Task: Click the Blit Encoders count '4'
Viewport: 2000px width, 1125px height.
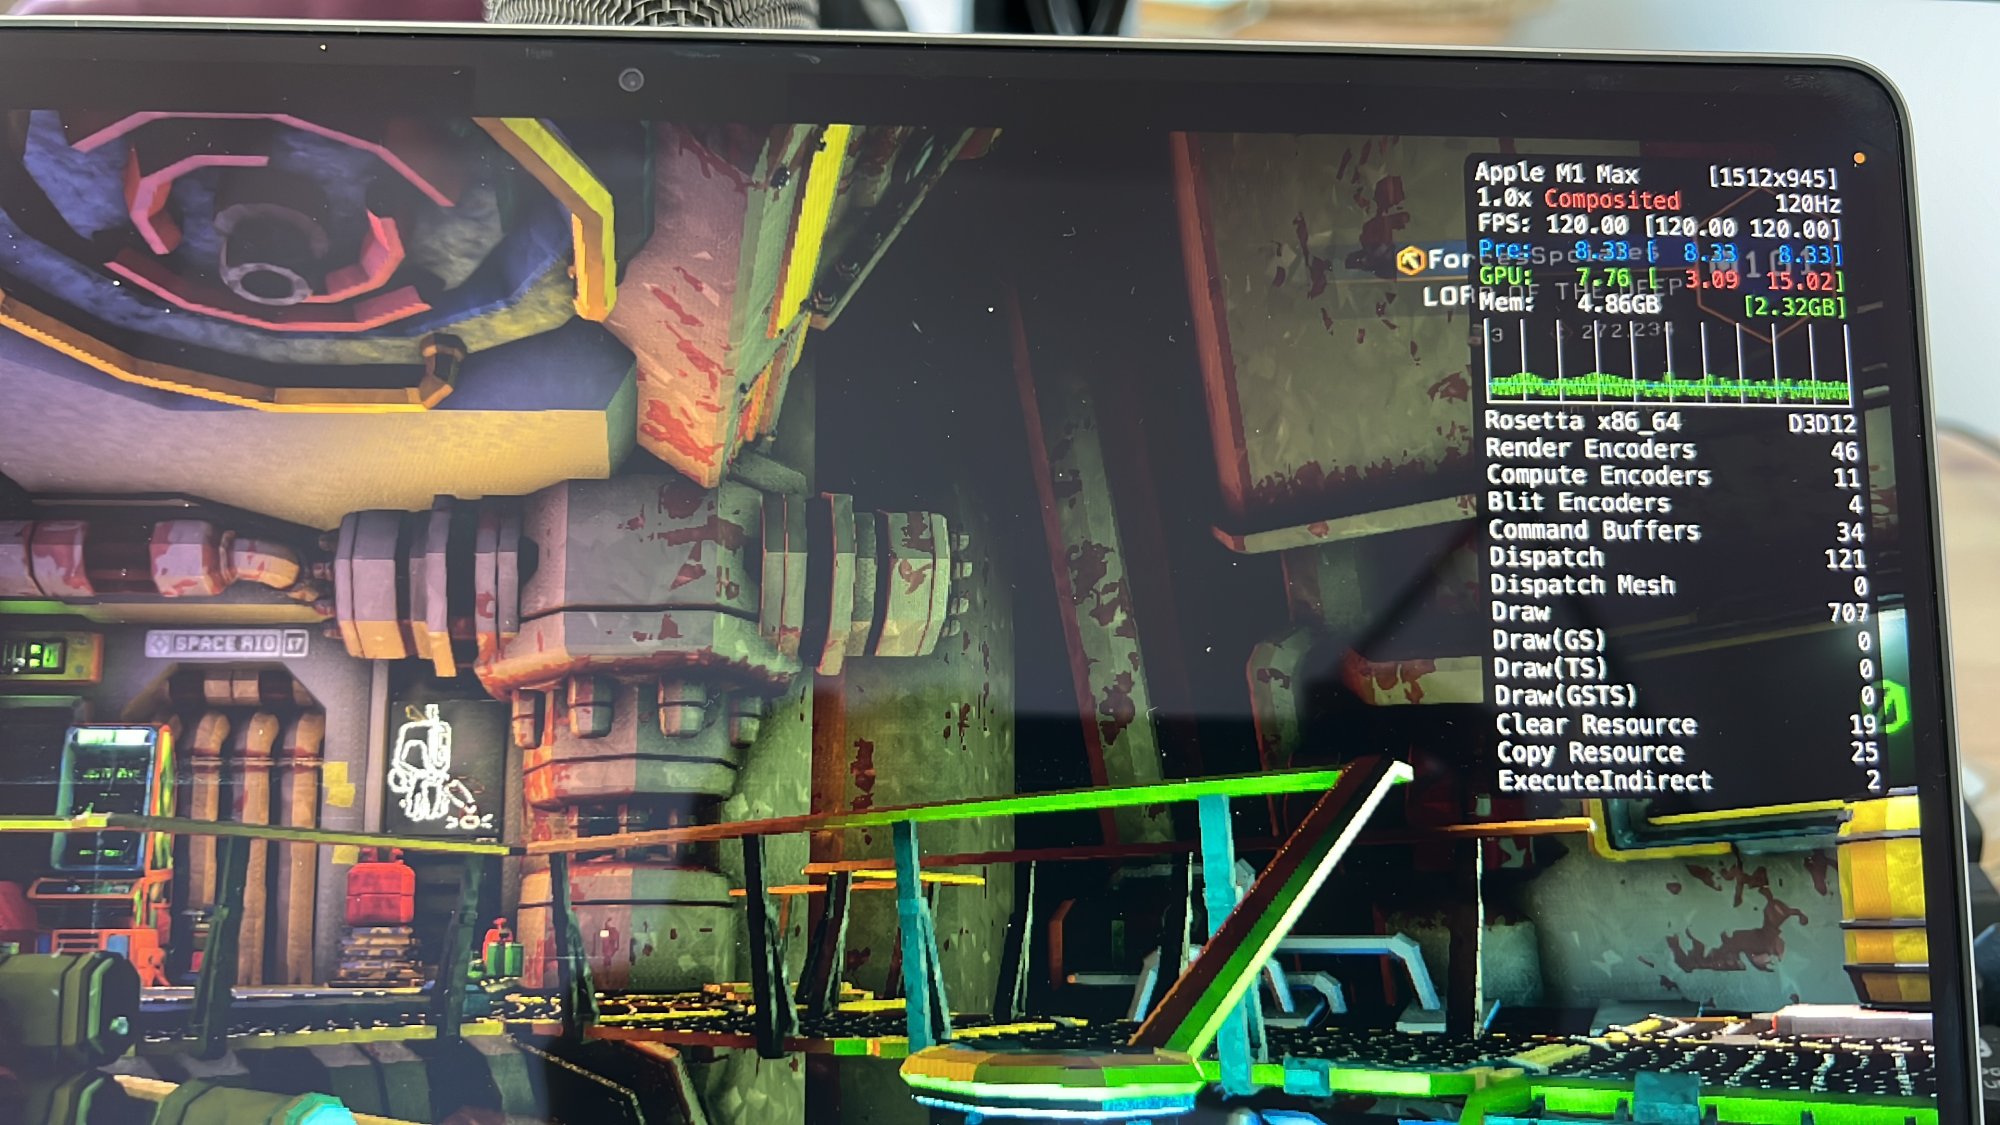Action: (1855, 505)
